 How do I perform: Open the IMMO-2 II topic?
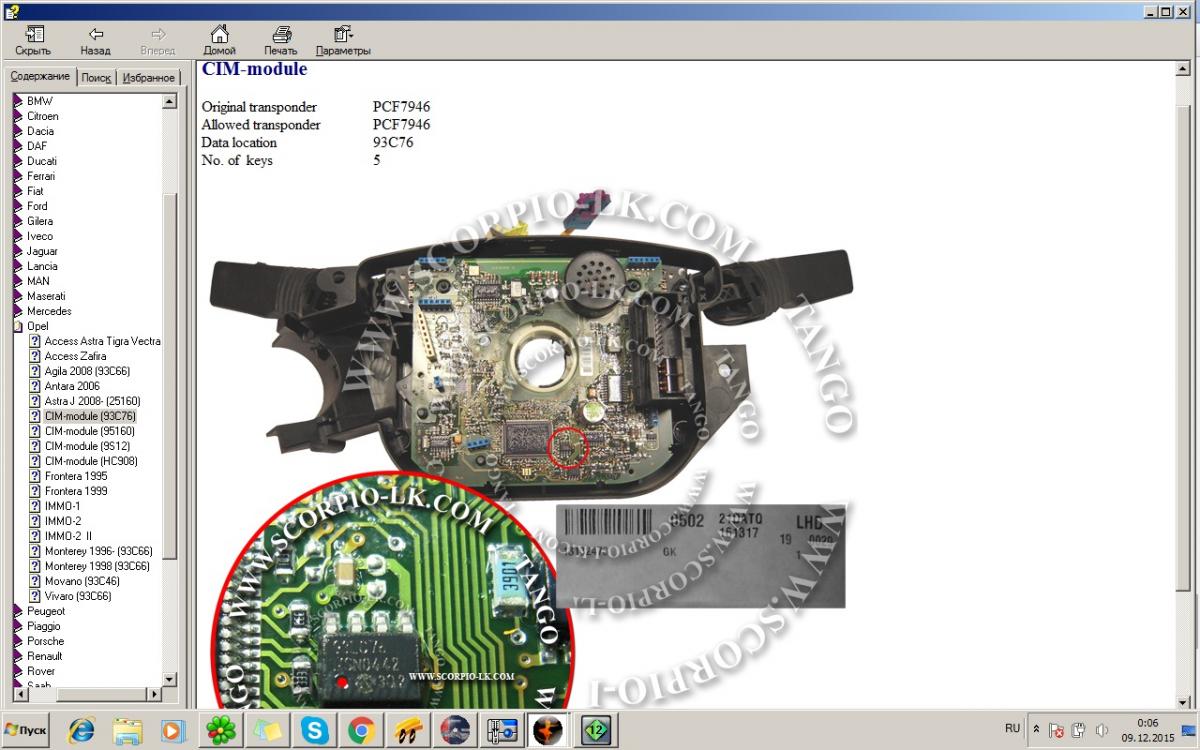pos(68,536)
